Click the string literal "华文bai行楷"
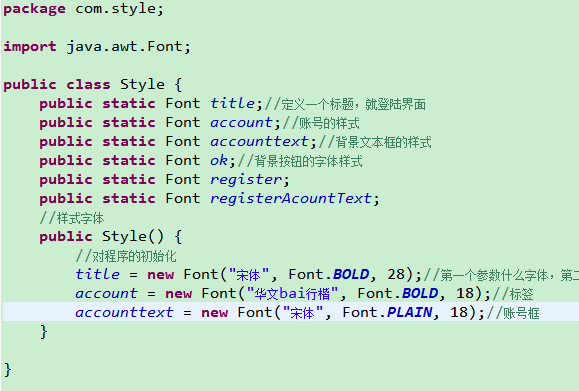 pyautogui.click(x=292, y=294)
